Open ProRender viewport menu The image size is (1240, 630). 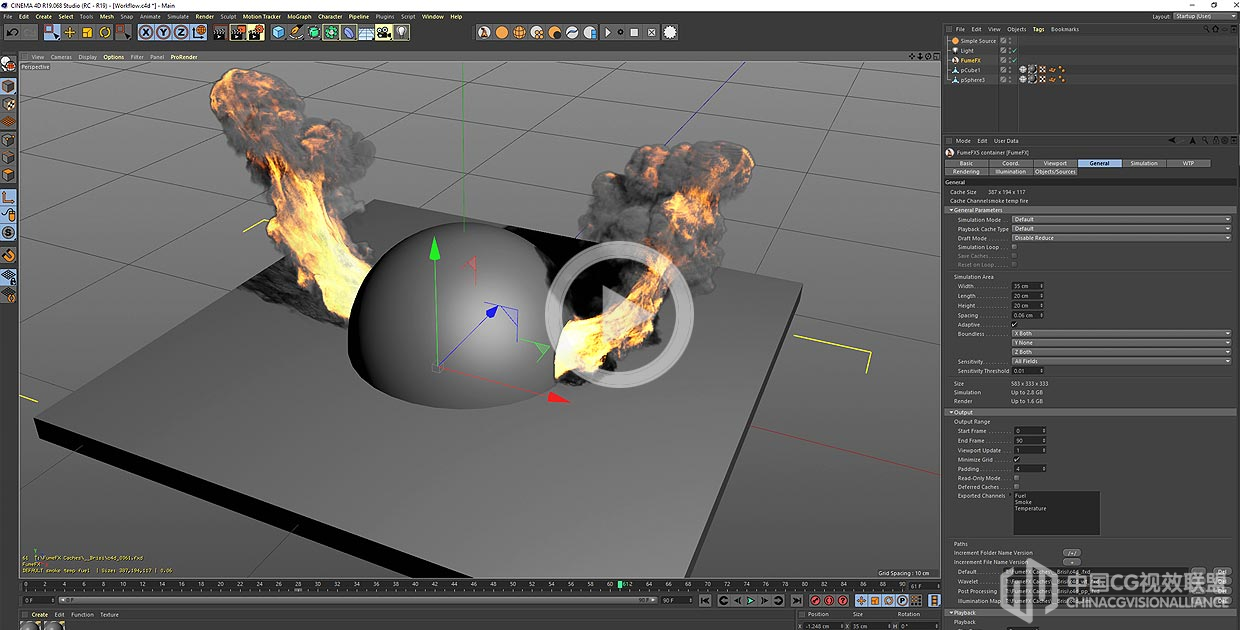(184, 57)
